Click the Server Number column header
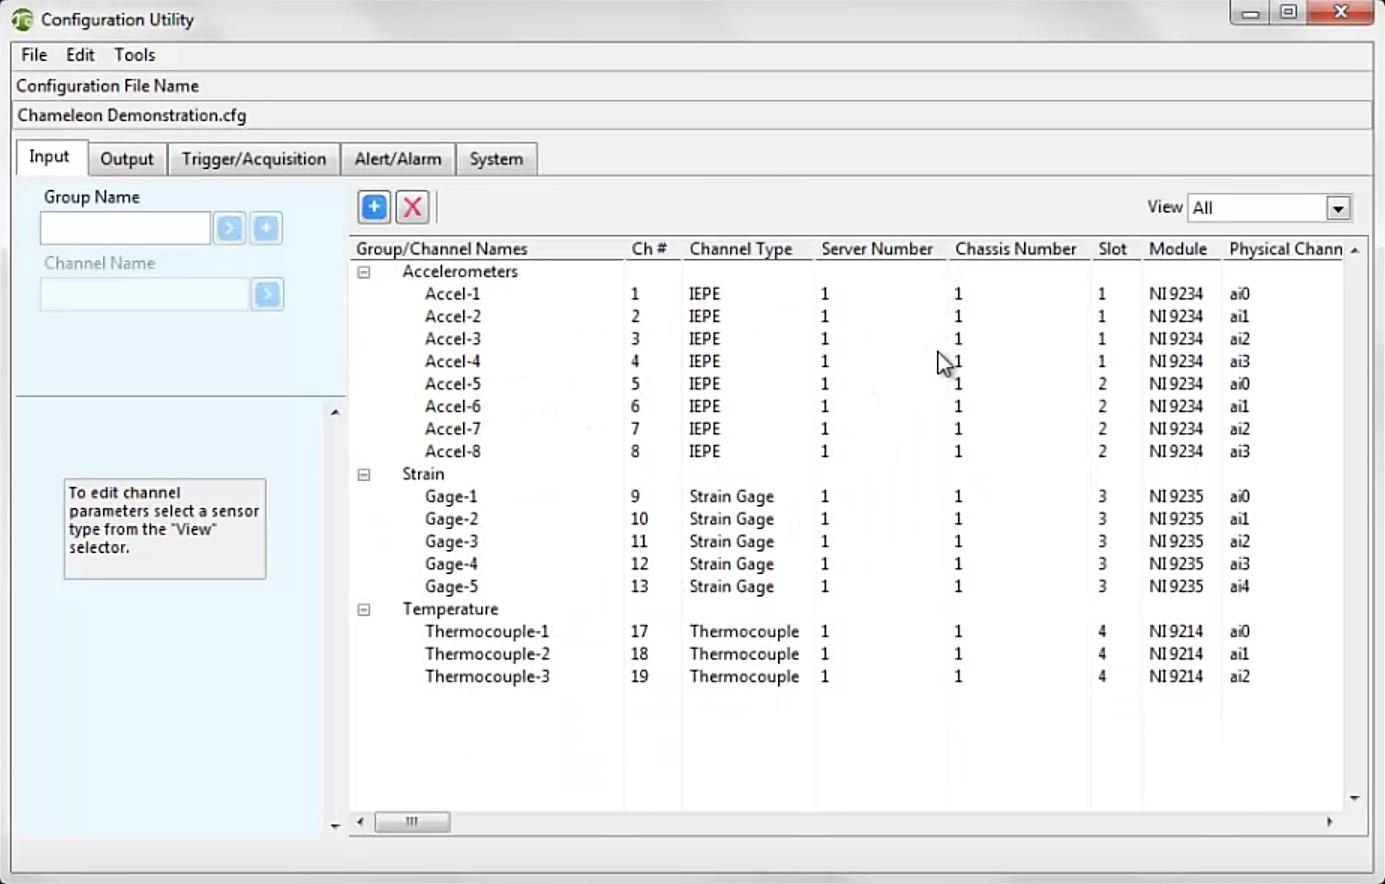 click(x=881, y=249)
